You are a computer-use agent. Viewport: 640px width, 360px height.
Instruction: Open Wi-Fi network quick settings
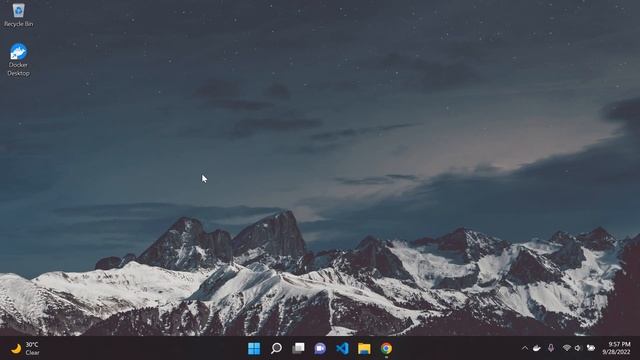coord(567,348)
